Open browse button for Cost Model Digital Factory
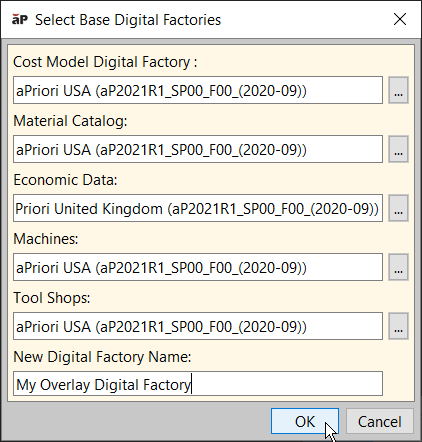 pos(398,90)
